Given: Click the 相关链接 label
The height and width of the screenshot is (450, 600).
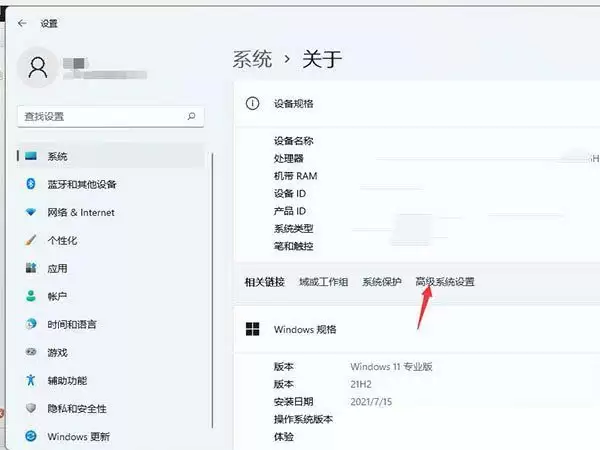Looking at the screenshot, I should 265,282.
